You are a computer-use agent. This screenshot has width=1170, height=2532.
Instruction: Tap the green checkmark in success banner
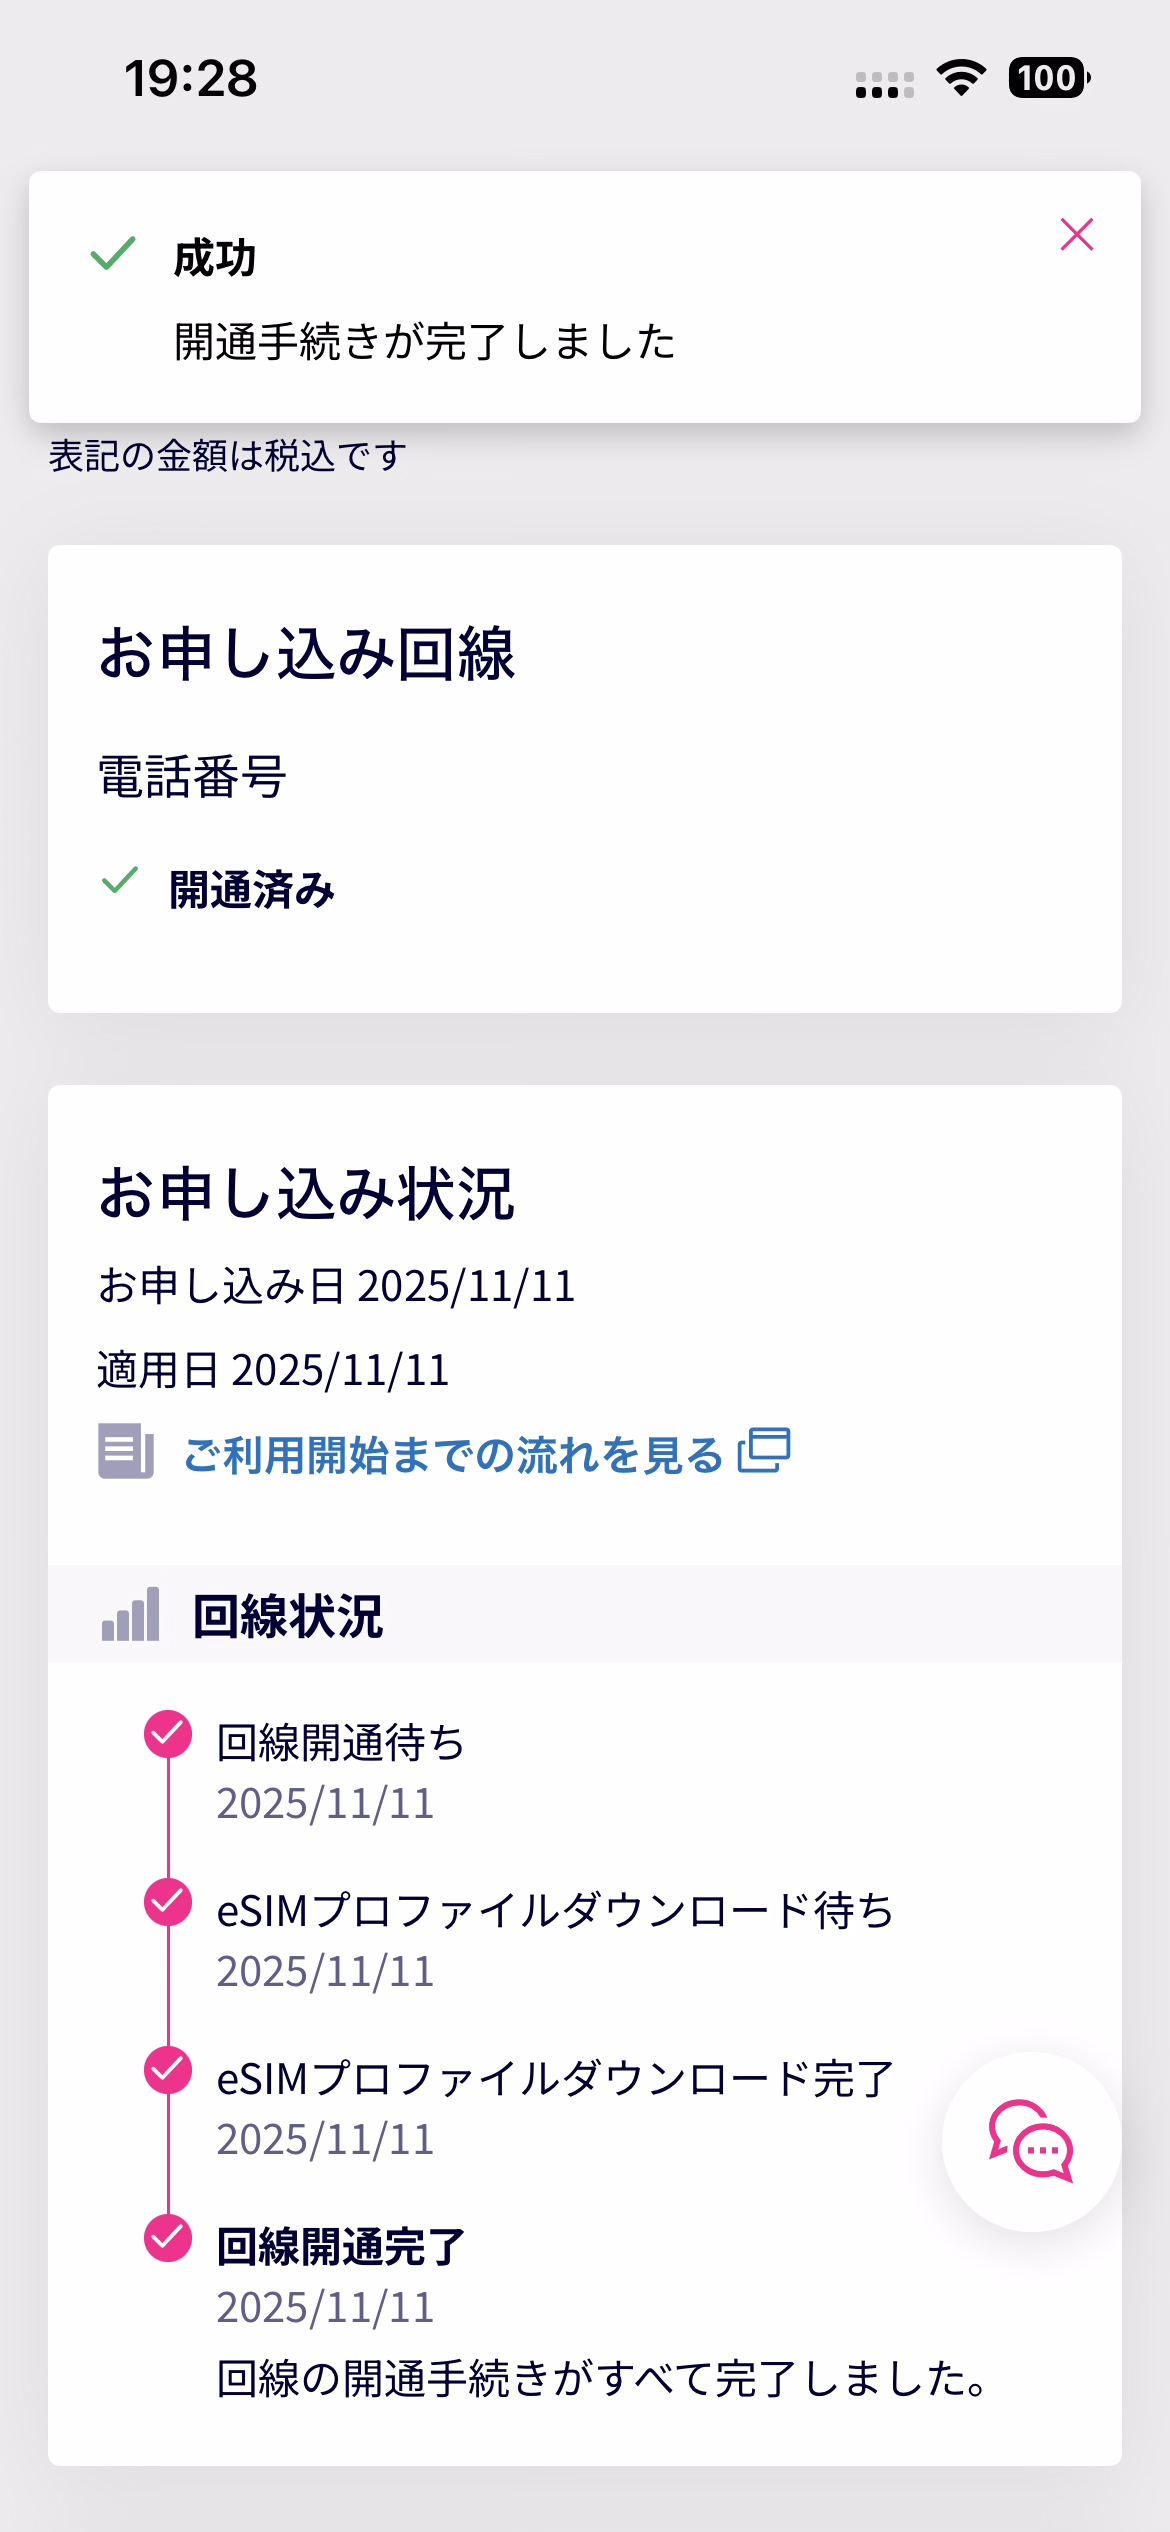pos(113,254)
